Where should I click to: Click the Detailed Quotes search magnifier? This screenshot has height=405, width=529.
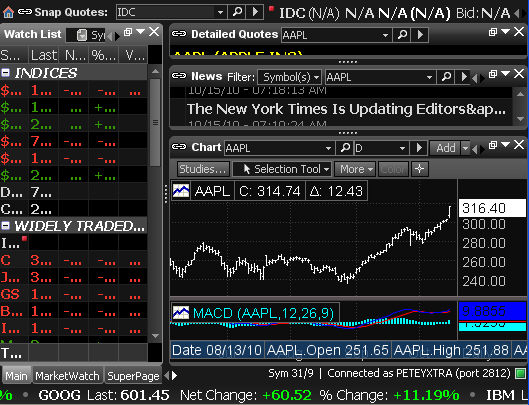click(402, 35)
